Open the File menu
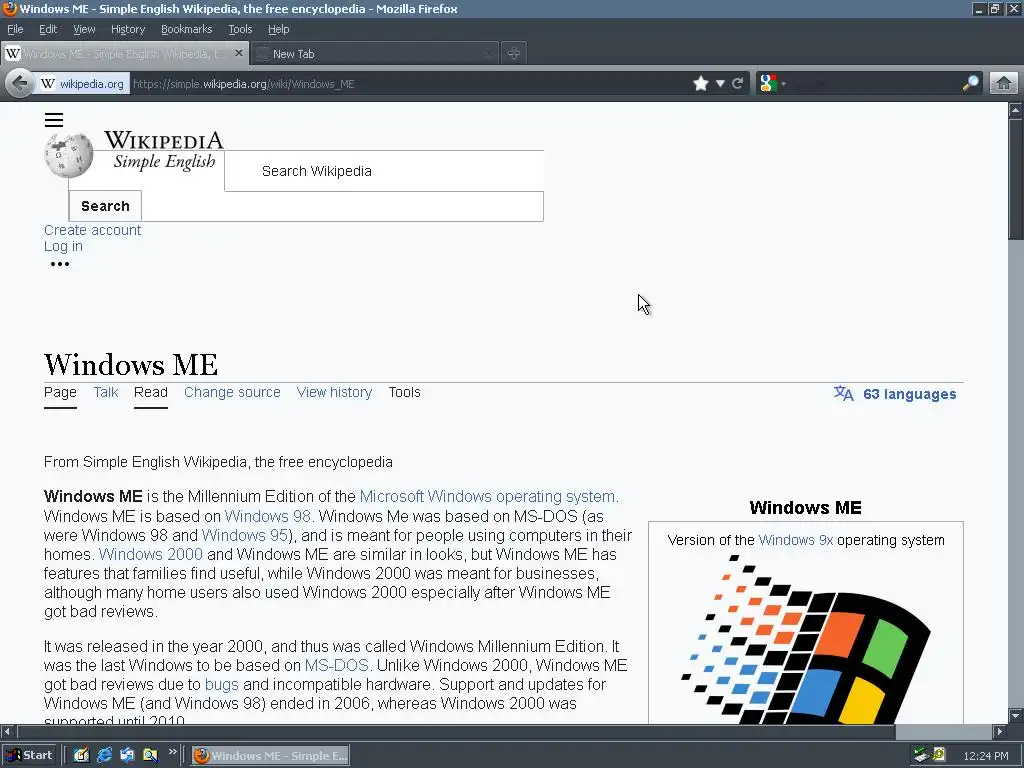The height and width of the screenshot is (768, 1024). click(15, 29)
